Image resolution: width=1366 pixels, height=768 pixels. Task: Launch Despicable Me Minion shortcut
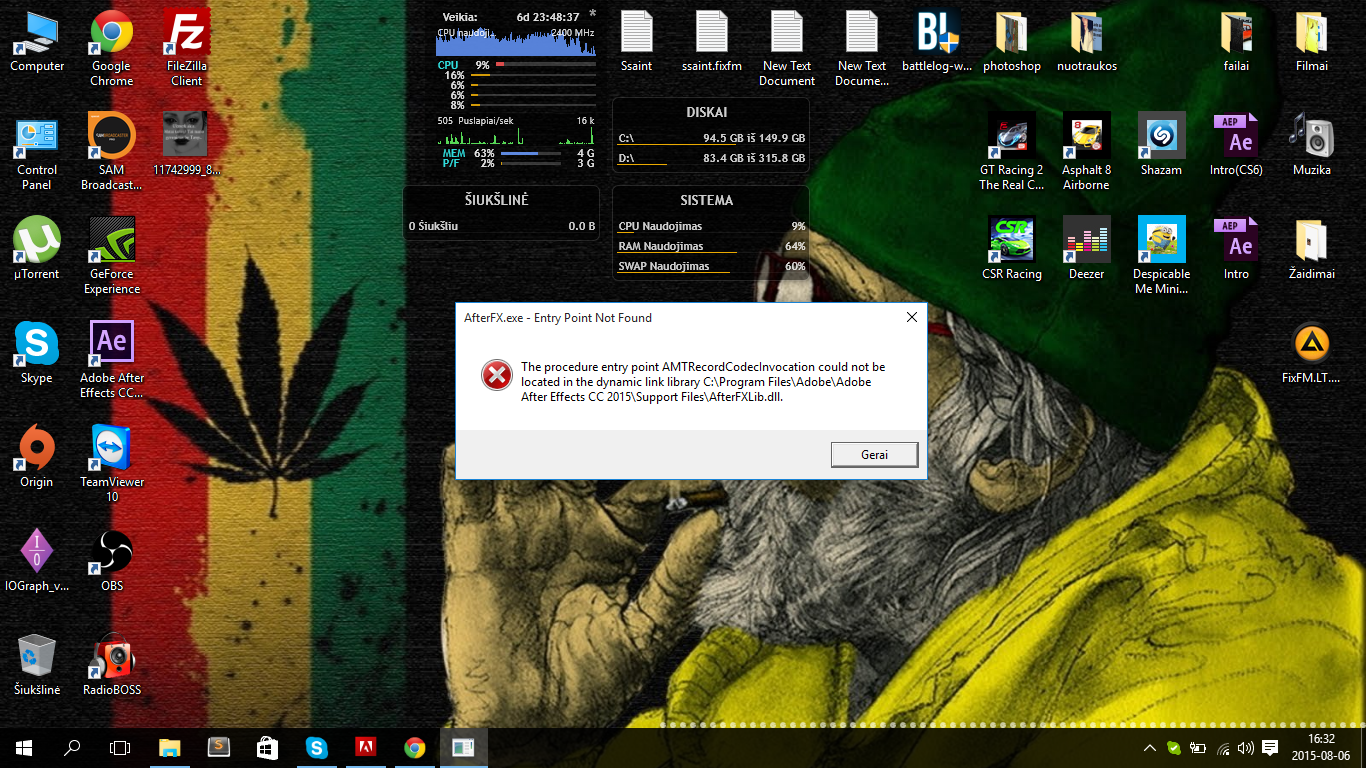(x=1161, y=257)
